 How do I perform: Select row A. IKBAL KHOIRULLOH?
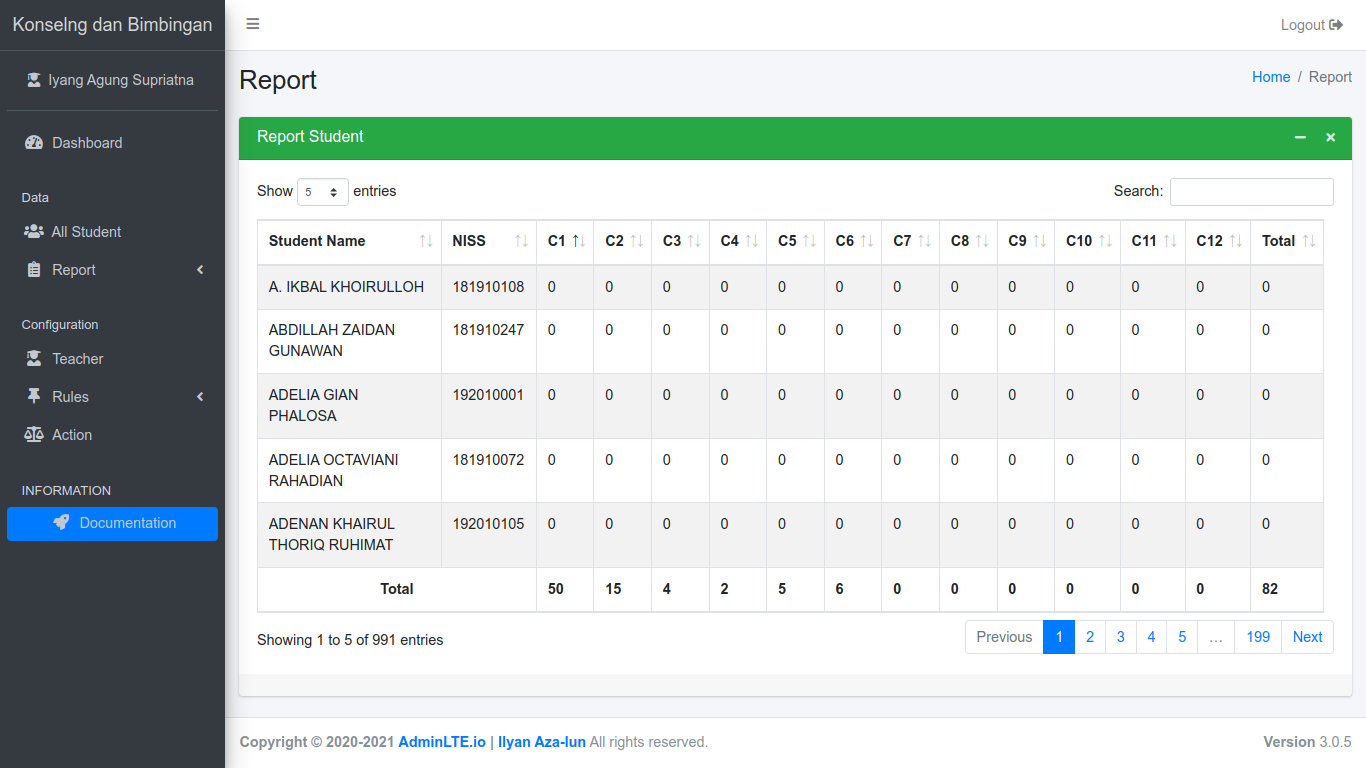790,287
